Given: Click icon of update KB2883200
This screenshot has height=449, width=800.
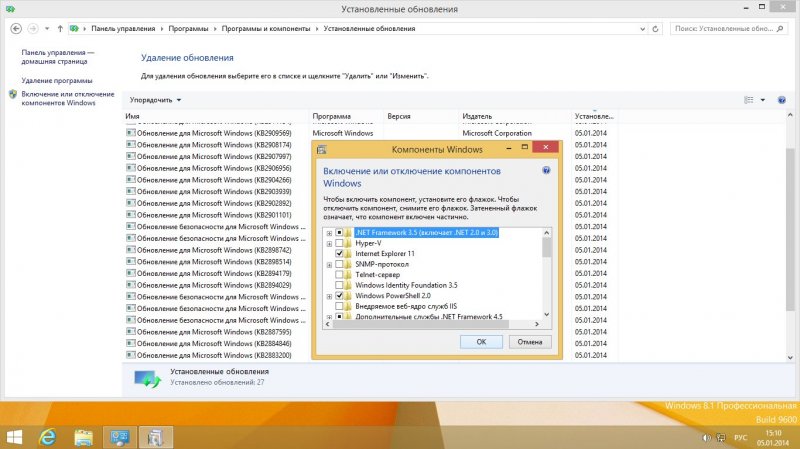Looking at the screenshot, I should 131,355.
